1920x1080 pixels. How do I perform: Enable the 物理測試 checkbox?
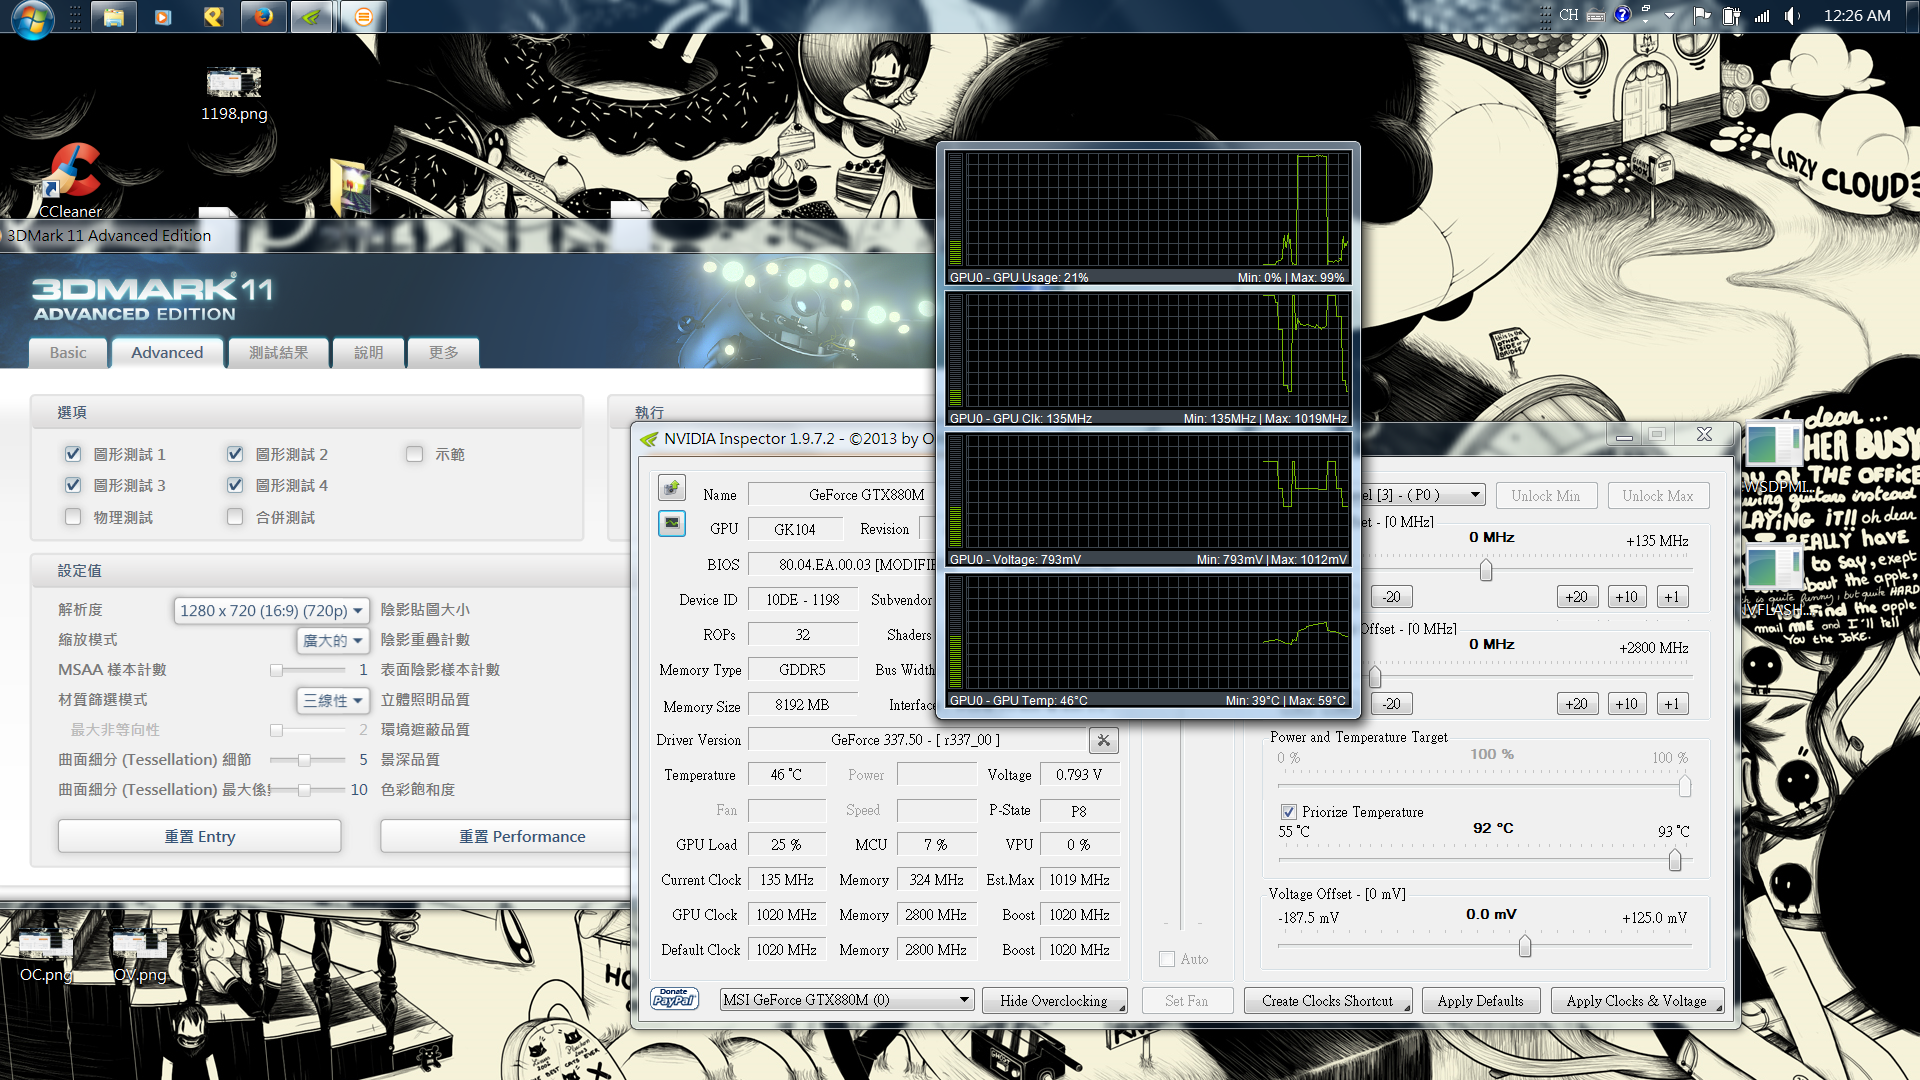pos(73,517)
